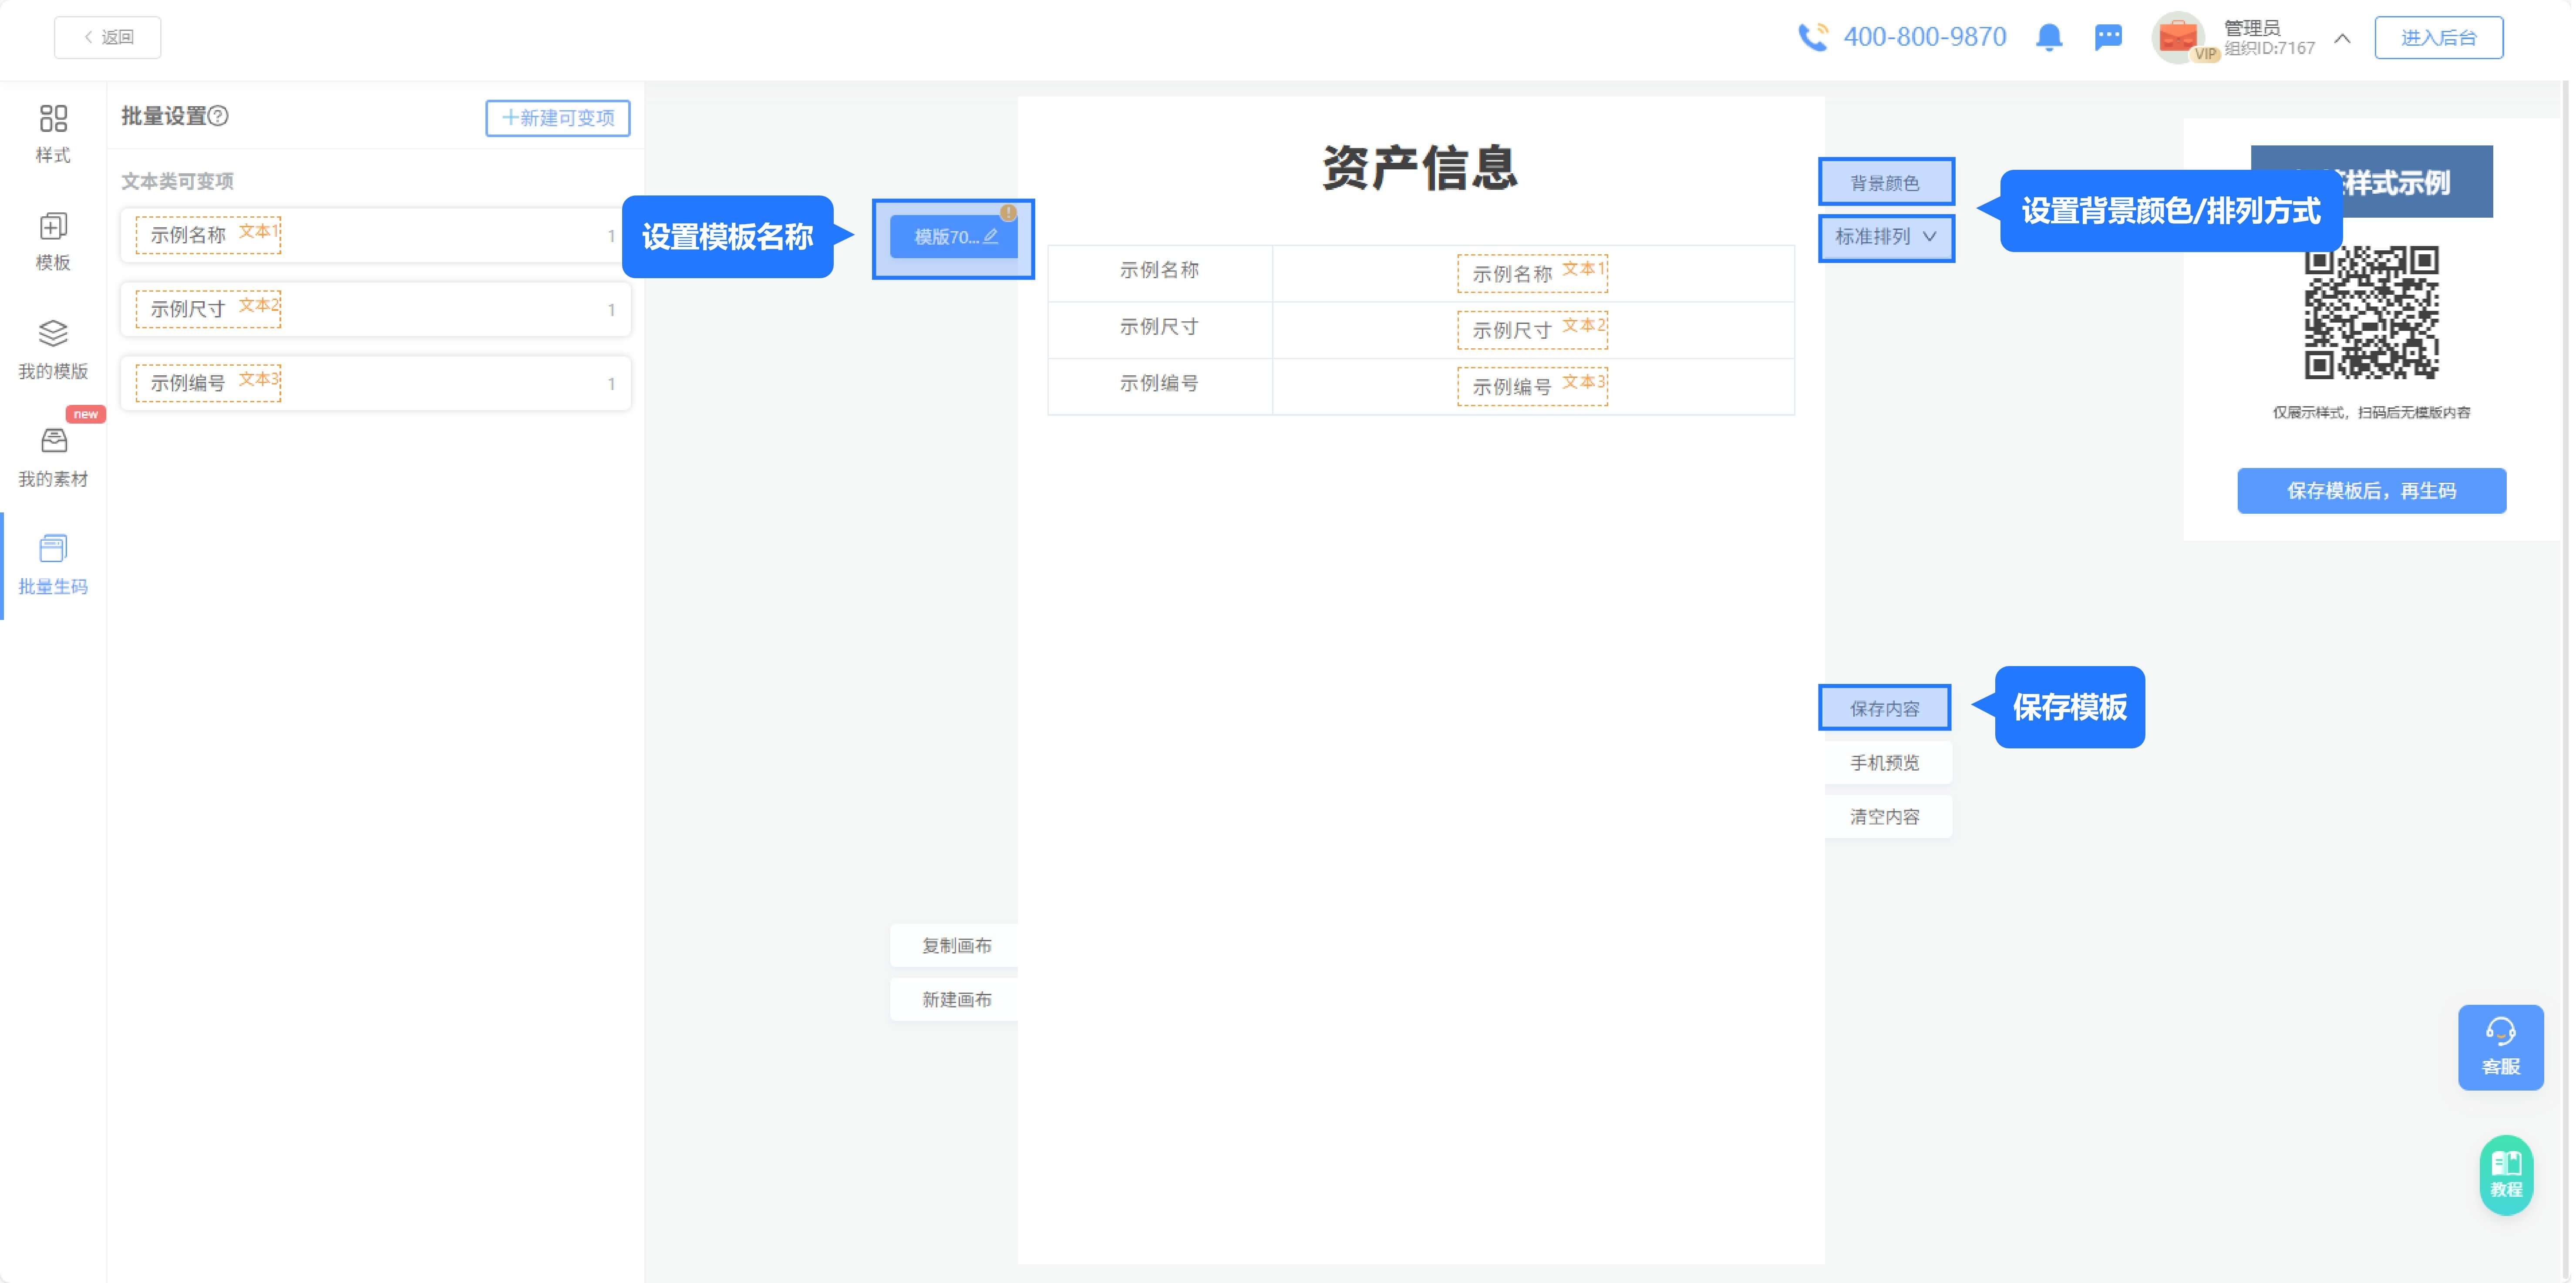
Task: Click 保存模板后，再生码 button
Action: tap(2371, 490)
